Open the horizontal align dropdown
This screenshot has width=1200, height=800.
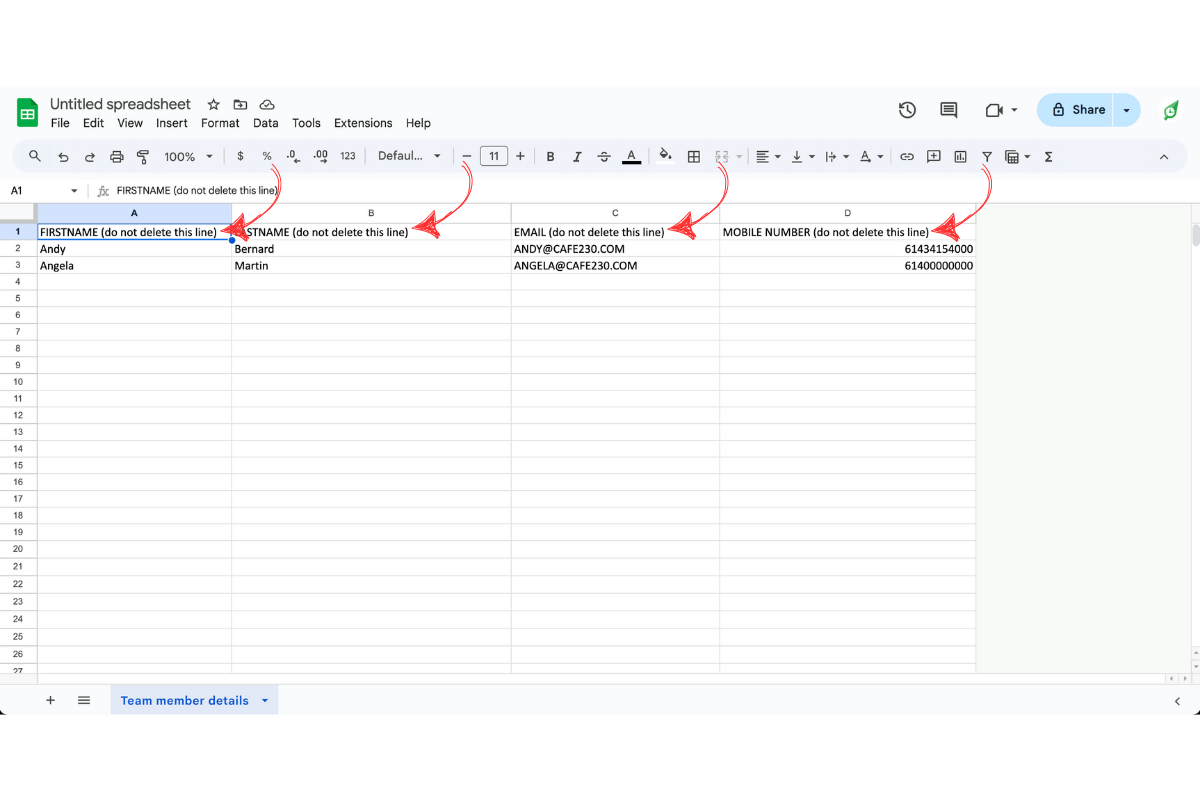(767, 157)
